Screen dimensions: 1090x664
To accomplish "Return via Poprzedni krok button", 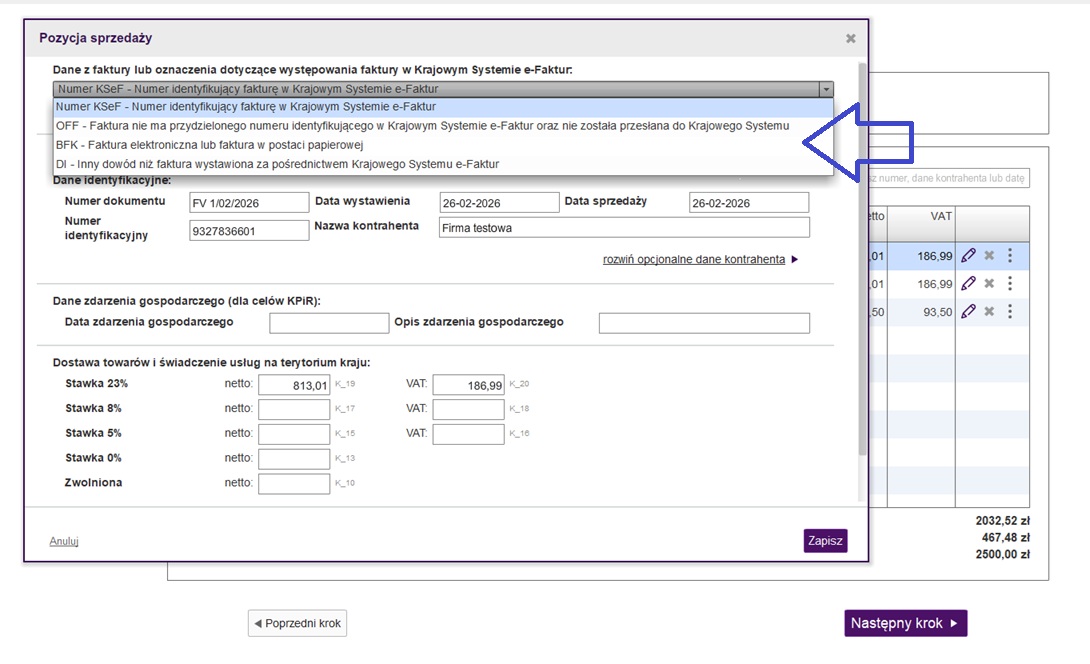I will click(297, 623).
